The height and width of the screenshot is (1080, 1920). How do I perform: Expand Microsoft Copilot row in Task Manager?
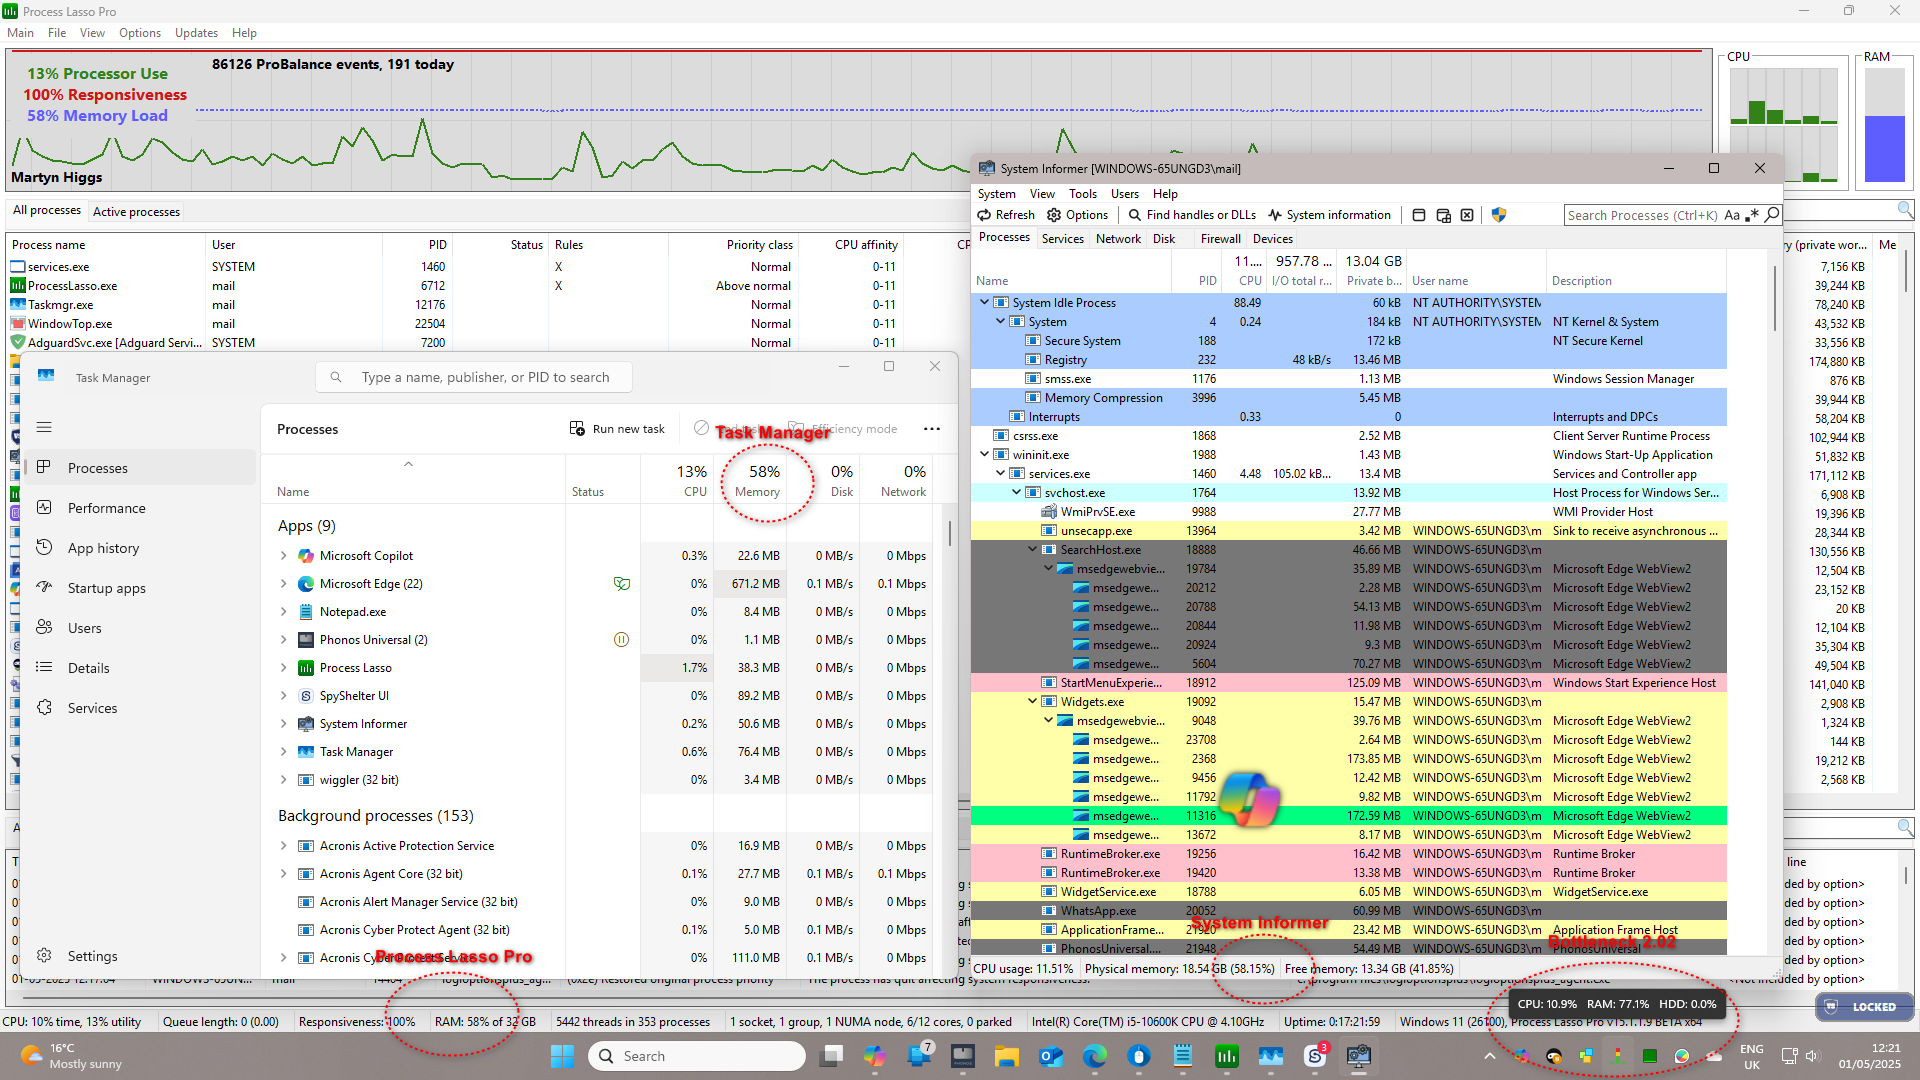[284, 556]
